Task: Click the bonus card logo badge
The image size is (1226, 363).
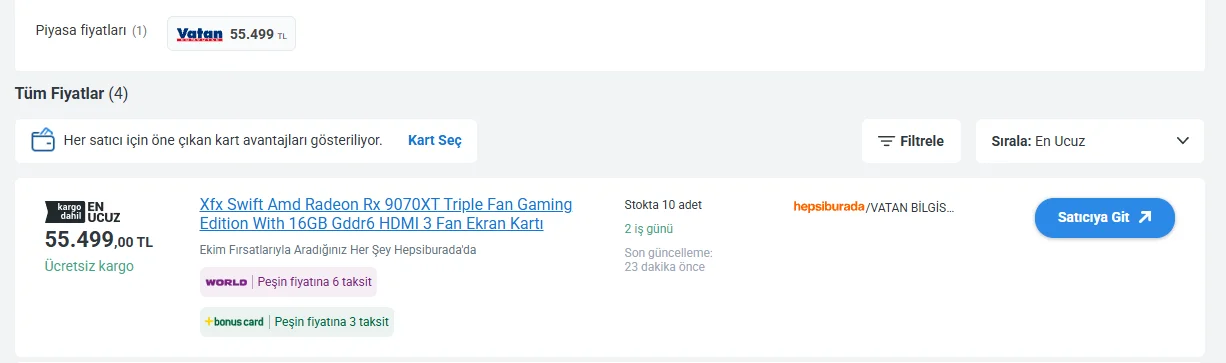Action: pos(234,322)
